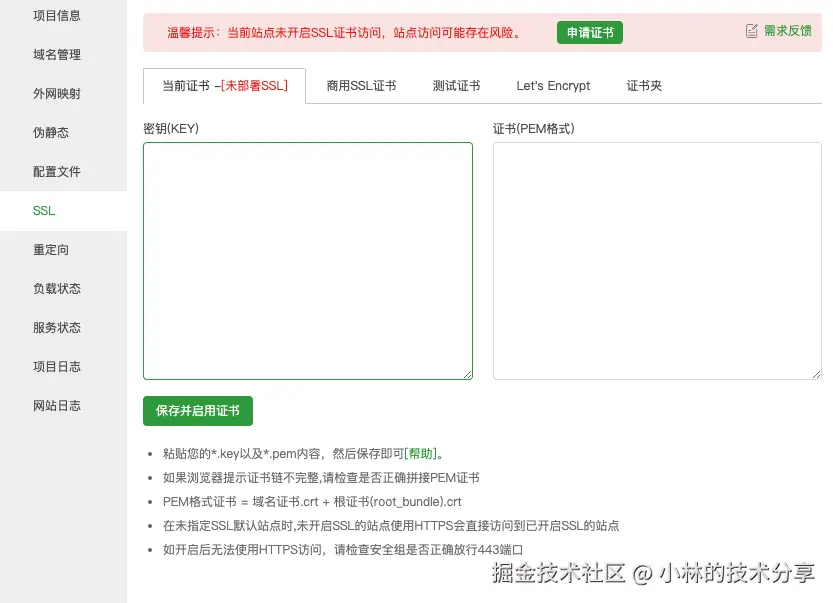Open the Let's Encrypt tab

pos(553,86)
